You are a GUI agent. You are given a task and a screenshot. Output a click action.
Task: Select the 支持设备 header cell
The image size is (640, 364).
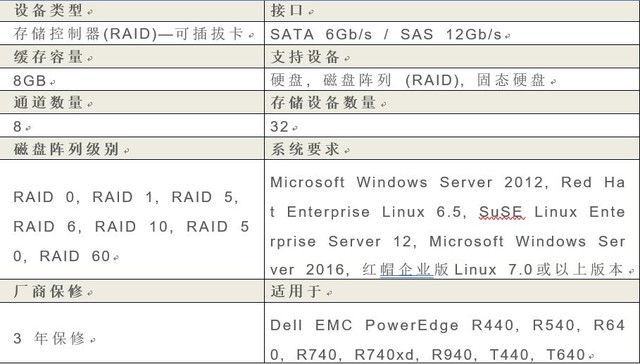452,57
